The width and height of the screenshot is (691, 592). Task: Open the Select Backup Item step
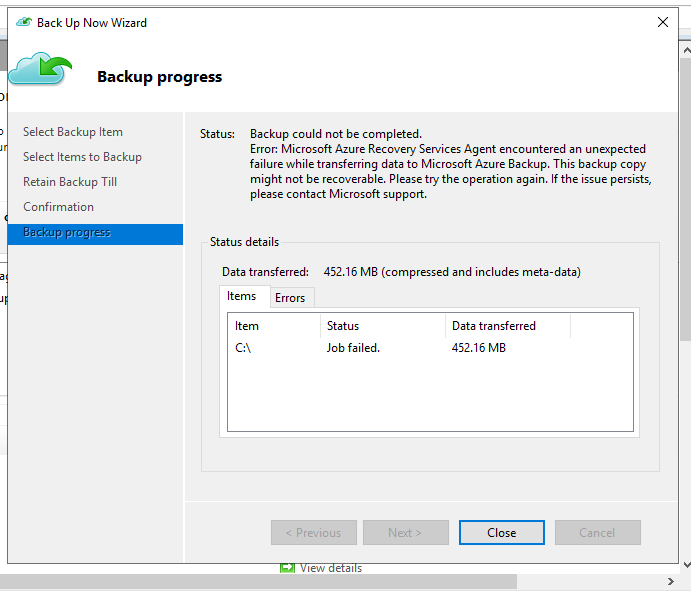click(73, 132)
